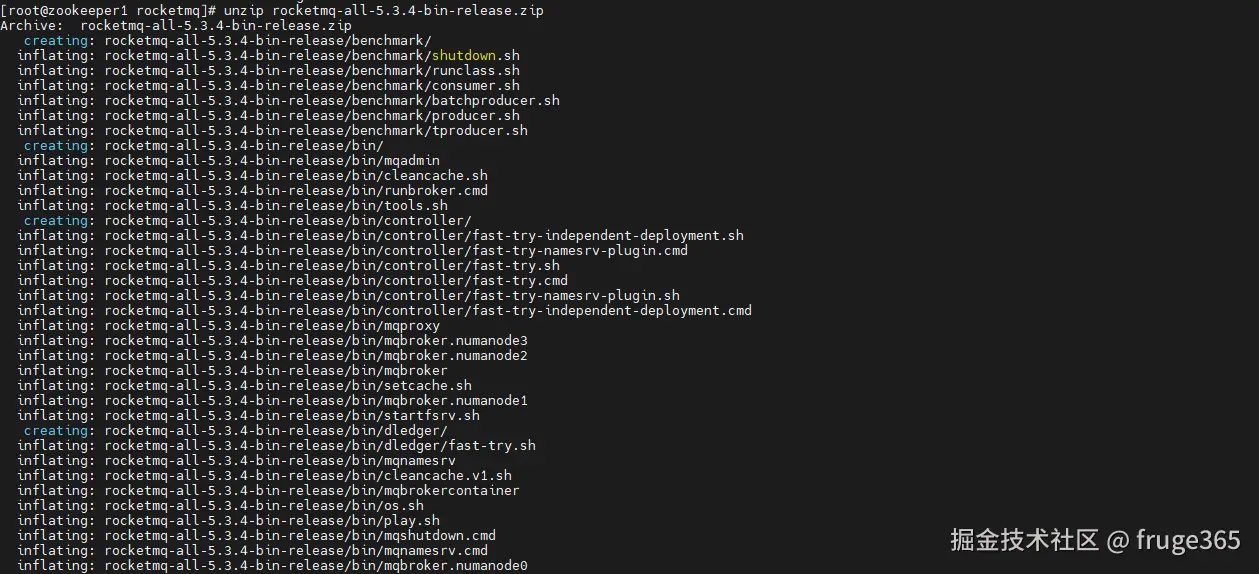The width and height of the screenshot is (1259, 574).
Task: Click the bin/startfsrv.sh line
Action: tap(248, 415)
